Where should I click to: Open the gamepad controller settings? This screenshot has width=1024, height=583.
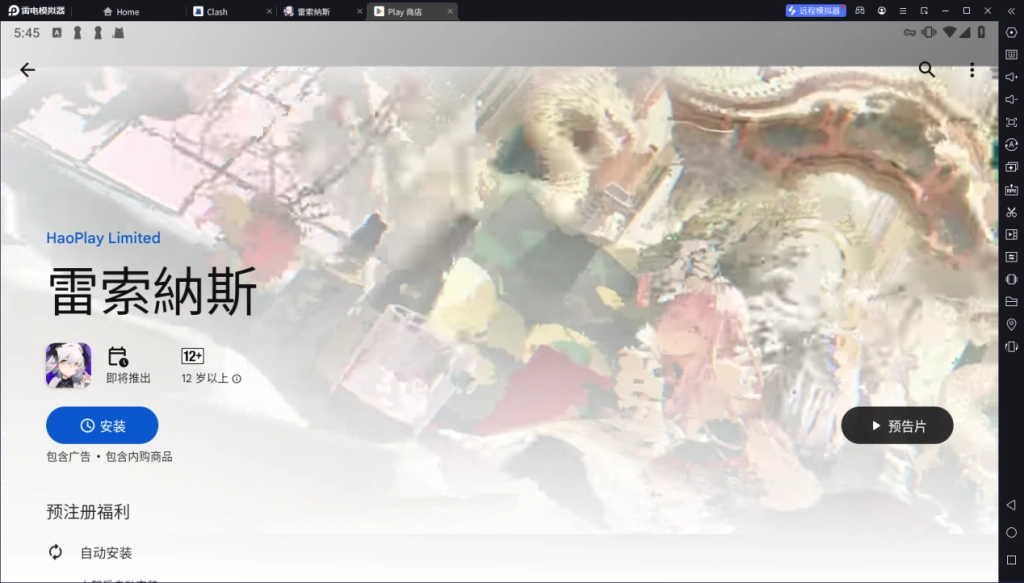pyautogui.click(x=860, y=10)
